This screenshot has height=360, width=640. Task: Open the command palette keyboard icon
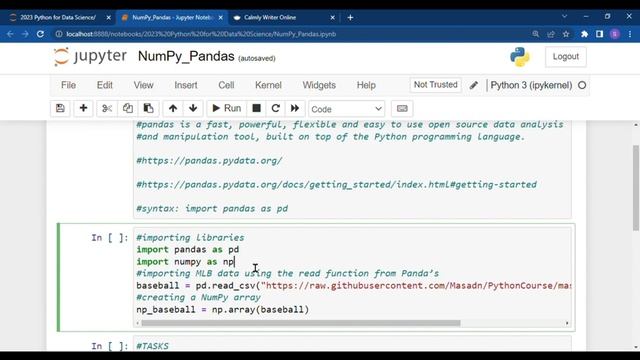tap(402, 109)
